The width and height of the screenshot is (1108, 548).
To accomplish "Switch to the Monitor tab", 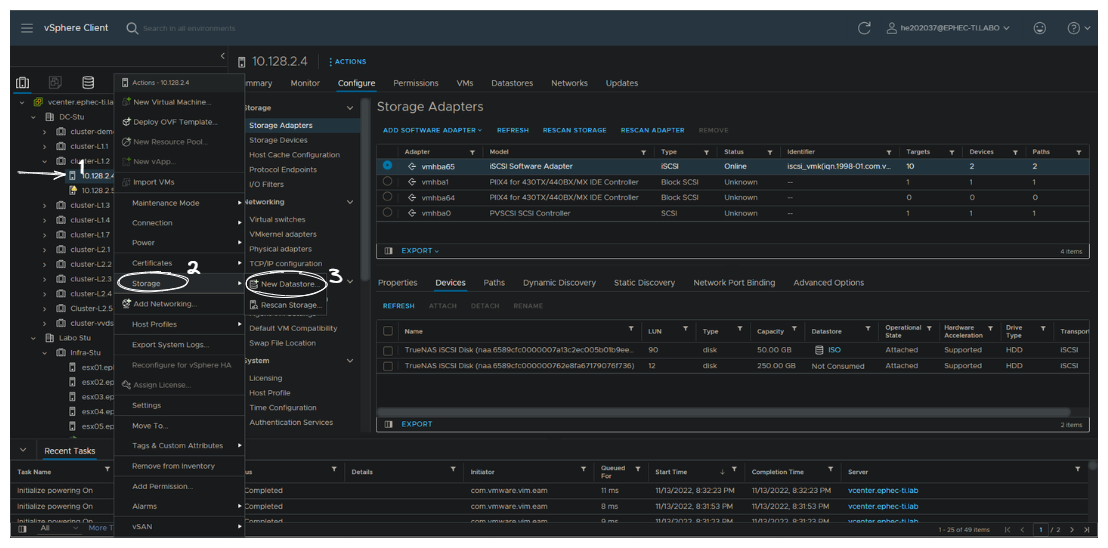I will tap(305, 83).
